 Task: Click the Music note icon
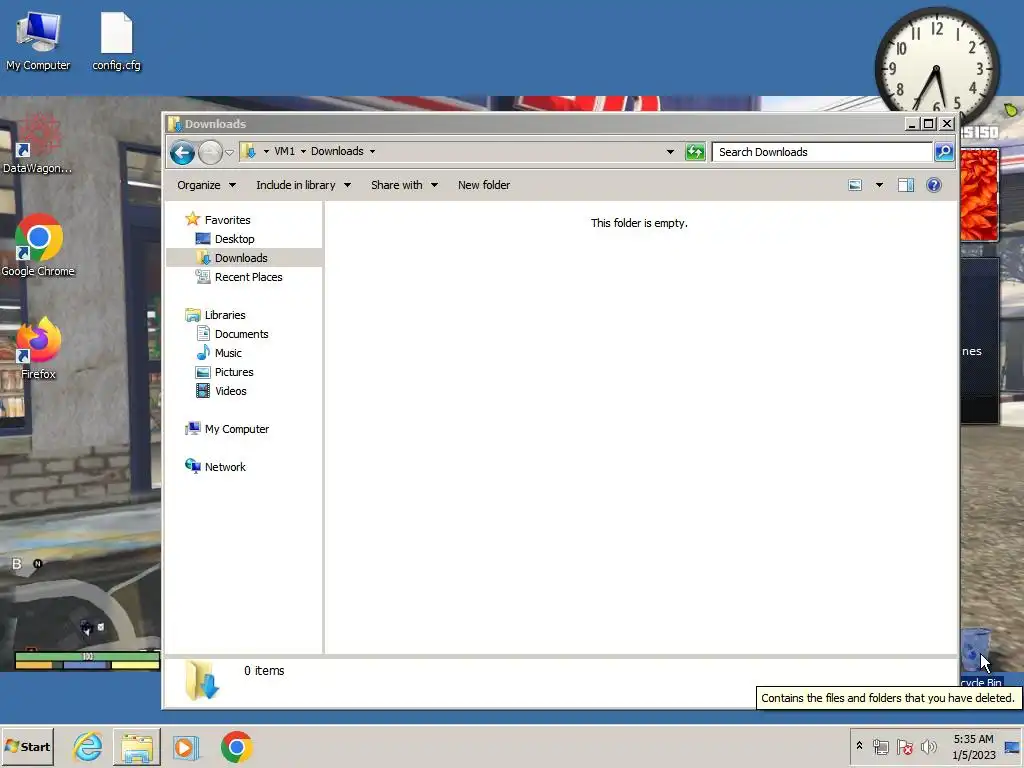pyautogui.click(x=203, y=353)
